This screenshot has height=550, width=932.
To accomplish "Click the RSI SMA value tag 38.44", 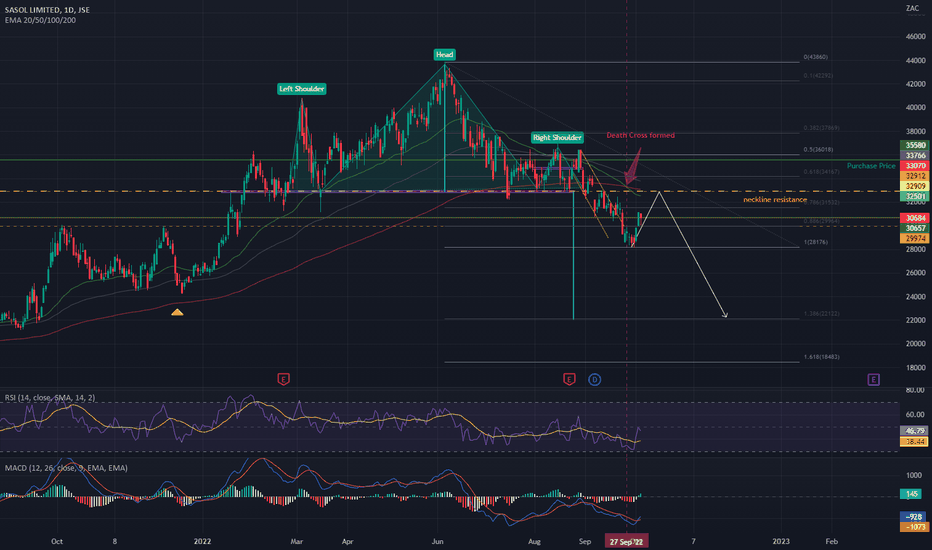I will (x=914, y=441).
